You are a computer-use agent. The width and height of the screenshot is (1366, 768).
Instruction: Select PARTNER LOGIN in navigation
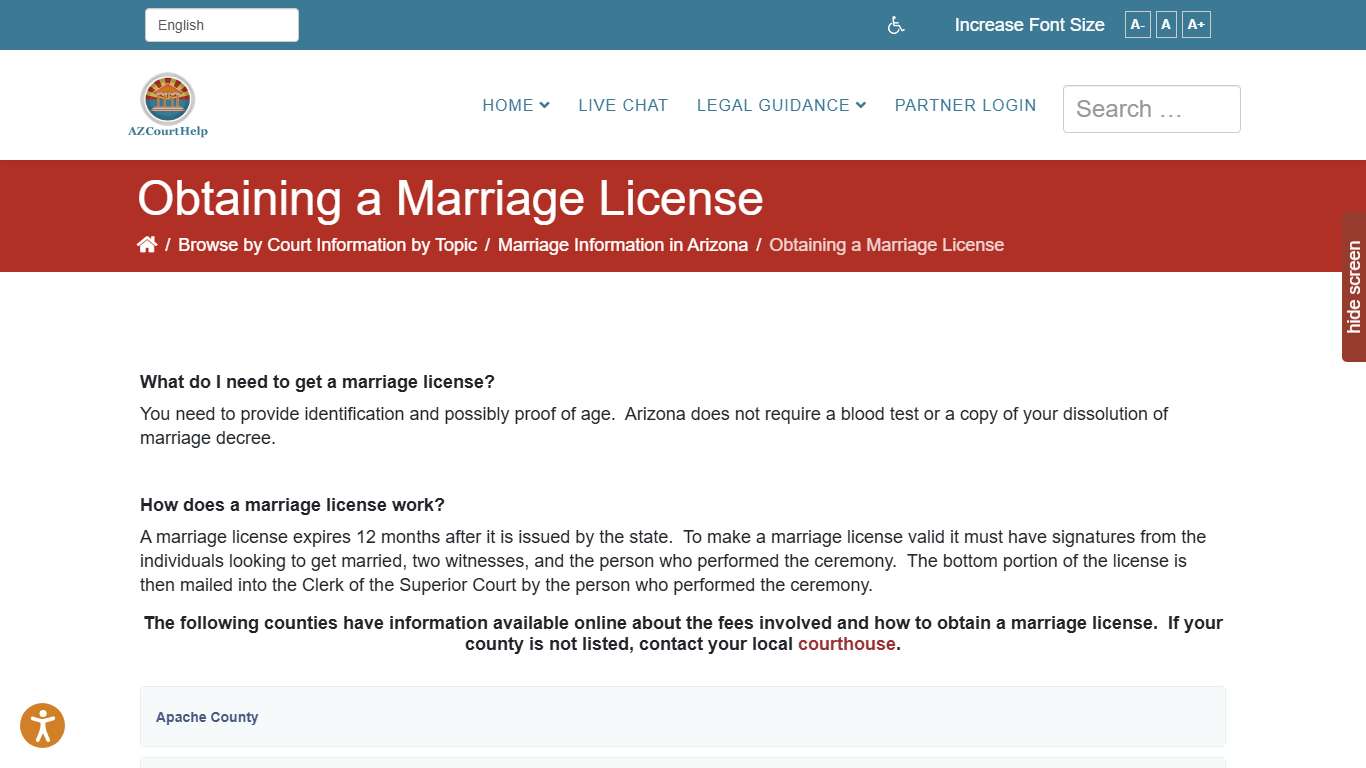(x=965, y=105)
